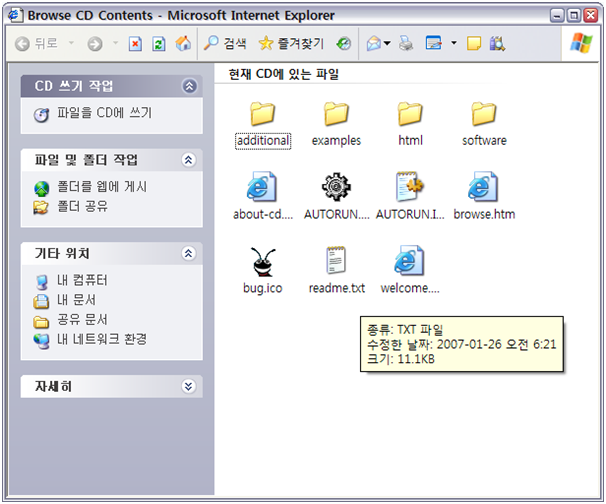Select the AUTORUN.I... setup info file icon
Screen dimensions: 606x504
click(410, 187)
